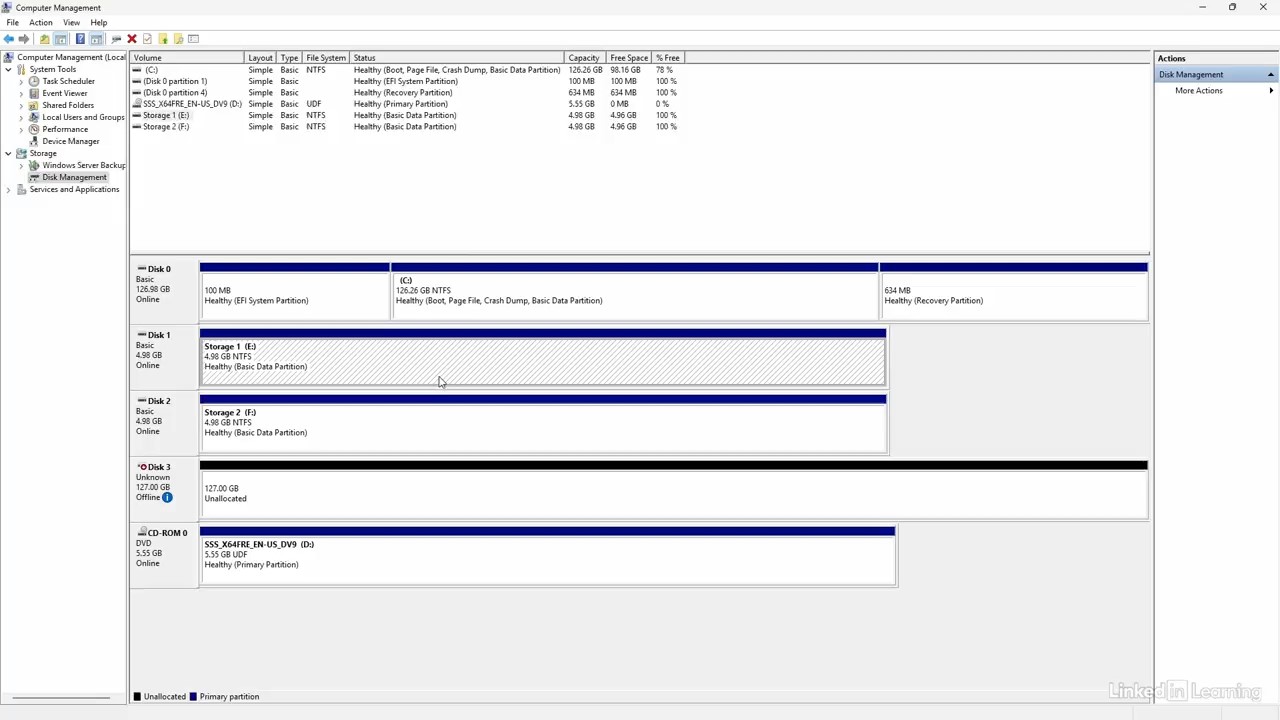Open the File menu
The image size is (1280, 720).
click(12, 22)
